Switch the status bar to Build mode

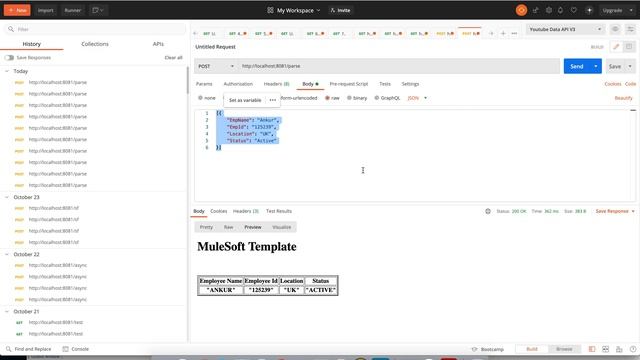pyautogui.click(x=532, y=349)
